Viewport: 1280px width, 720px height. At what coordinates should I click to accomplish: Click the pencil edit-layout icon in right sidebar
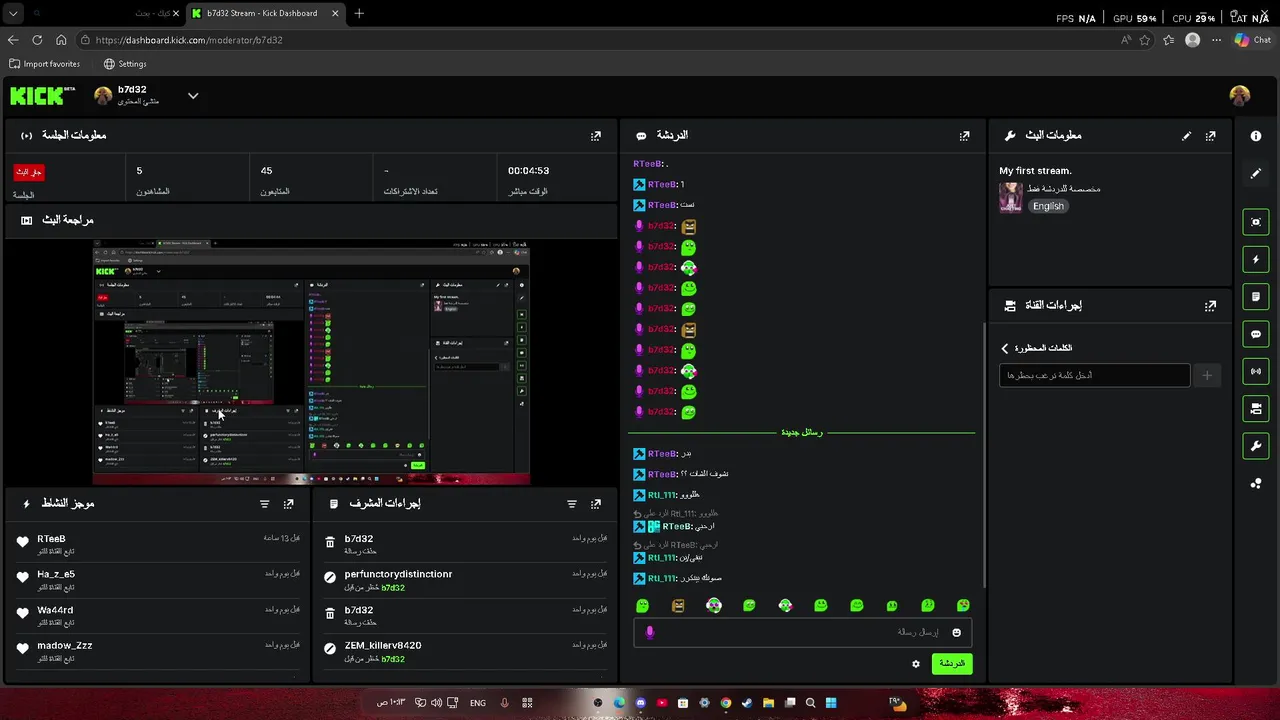(x=1256, y=173)
